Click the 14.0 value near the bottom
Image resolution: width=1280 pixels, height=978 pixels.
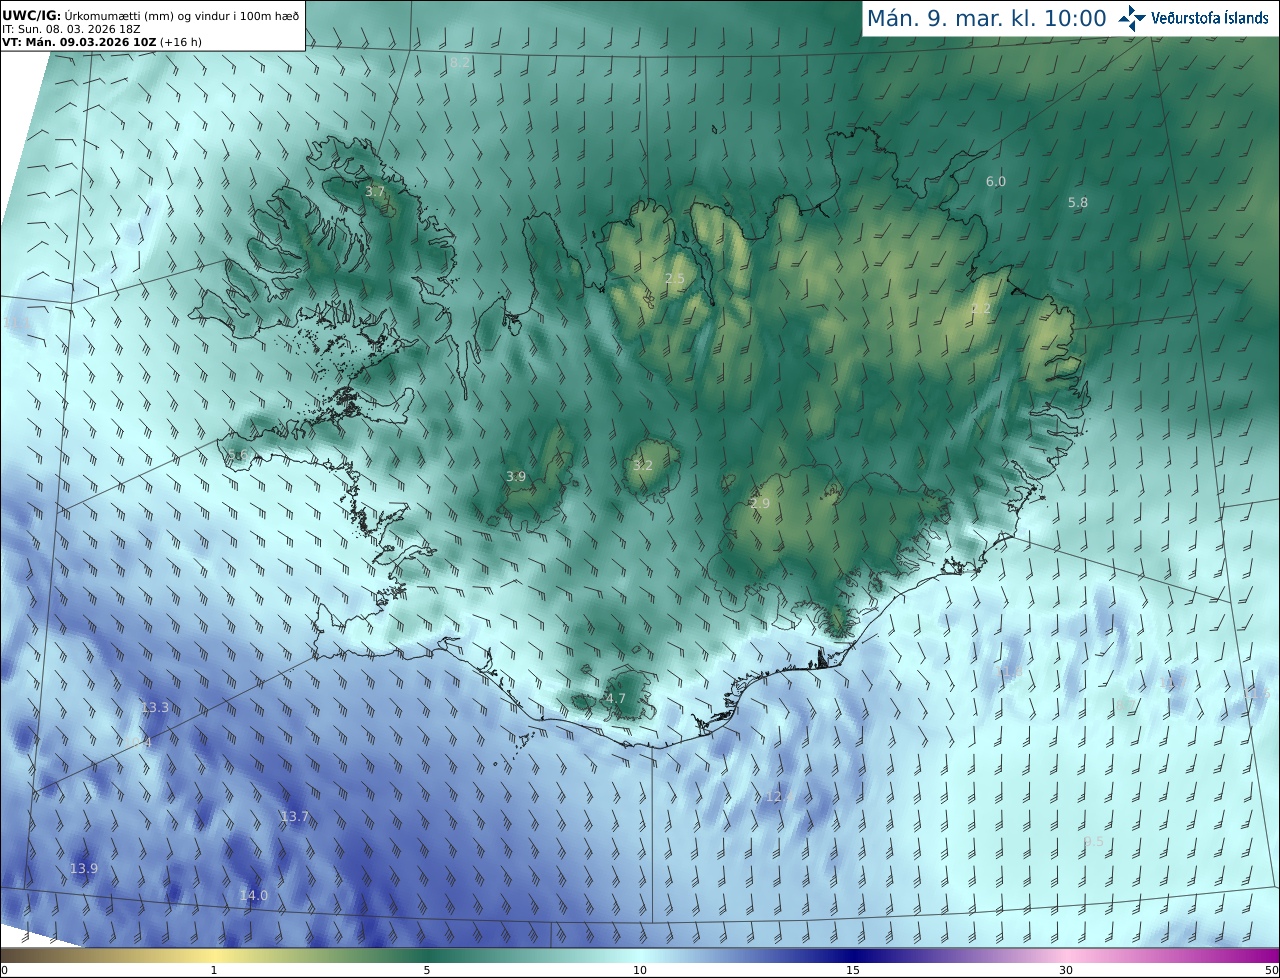(254, 895)
